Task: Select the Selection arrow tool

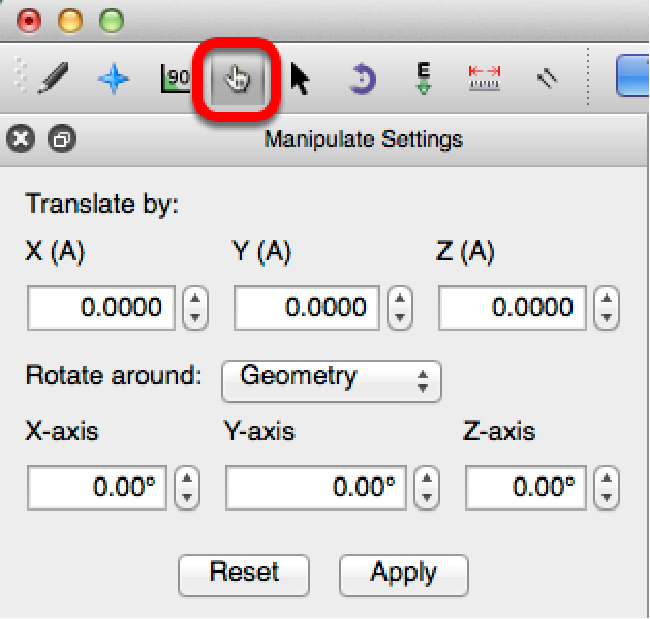Action: point(299,79)
